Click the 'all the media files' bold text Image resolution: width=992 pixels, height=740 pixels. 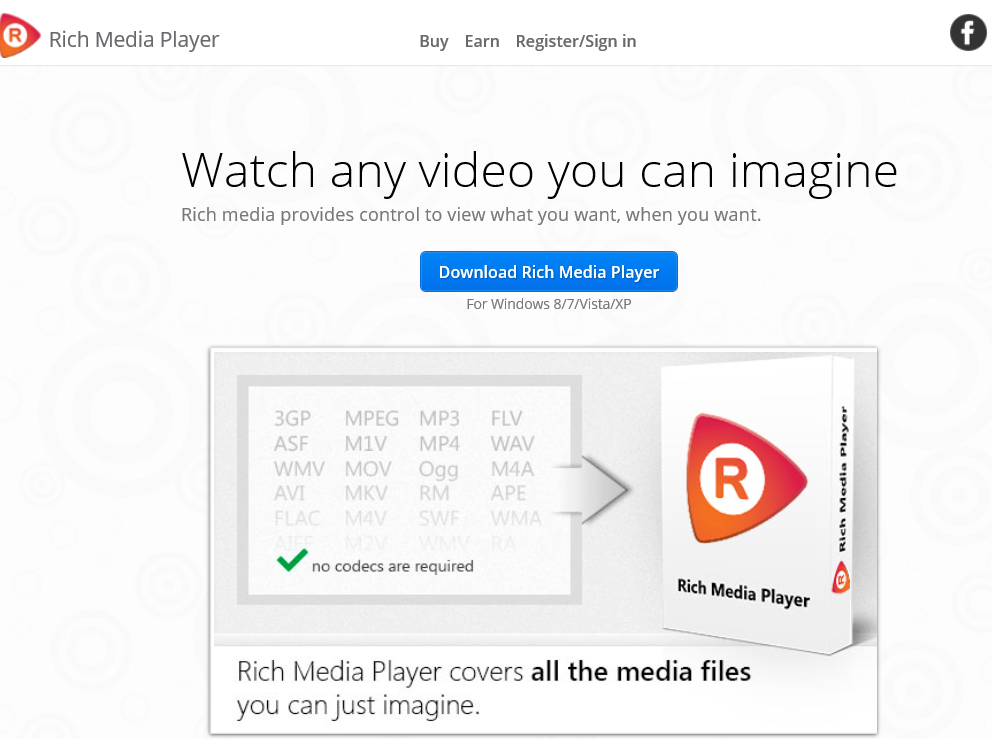pos(641,672)
